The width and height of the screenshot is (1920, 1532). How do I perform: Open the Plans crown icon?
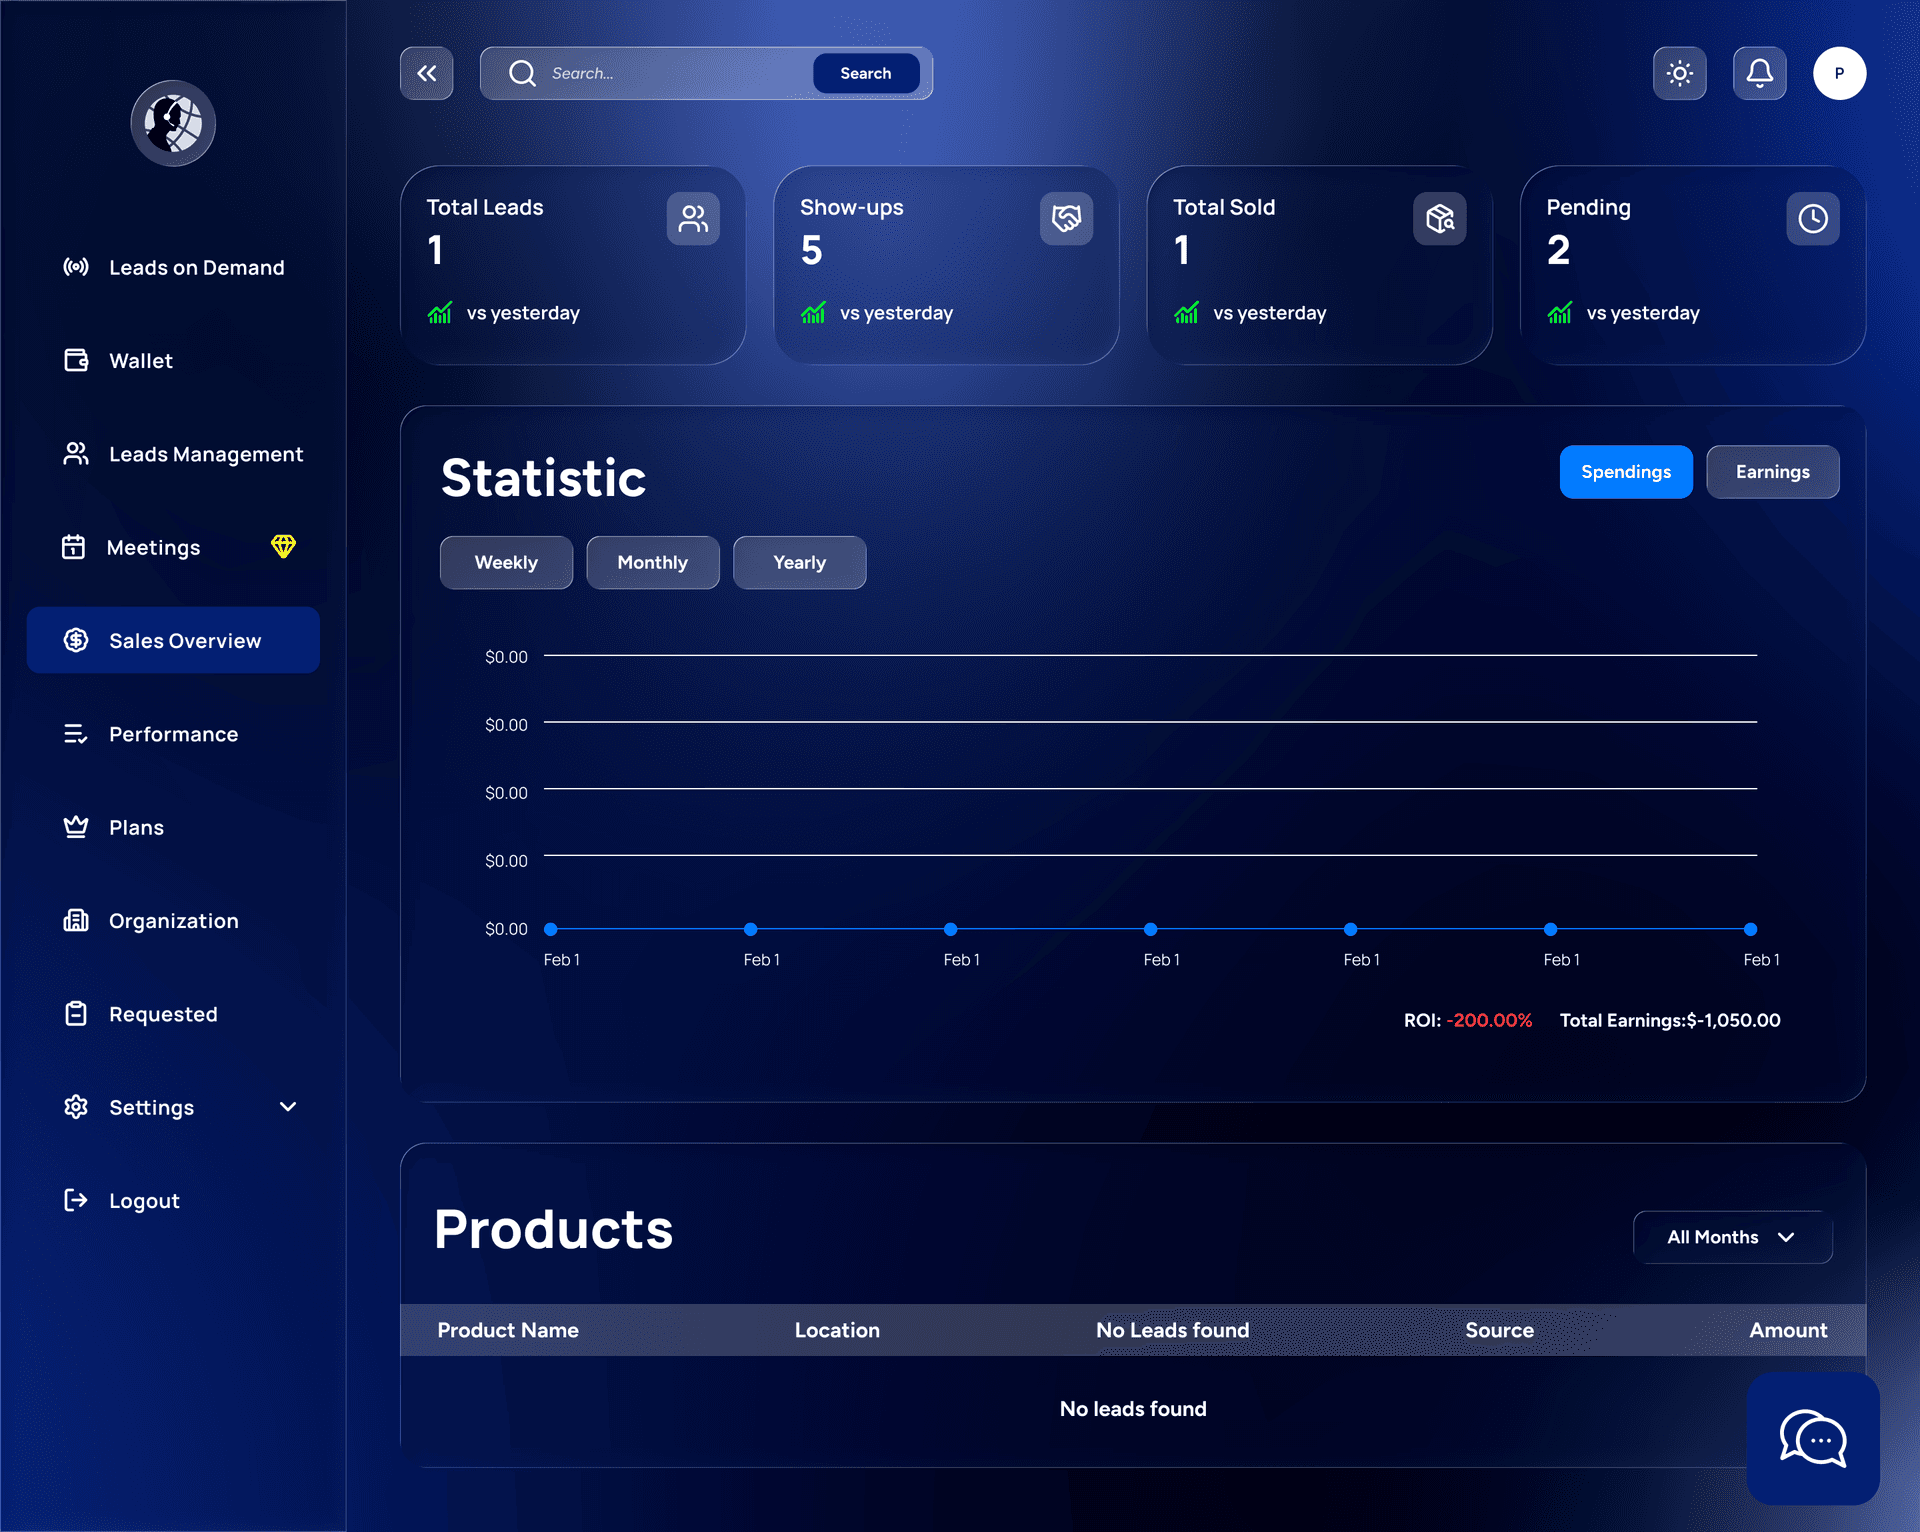pyautogui.click(x=76, y=826)
